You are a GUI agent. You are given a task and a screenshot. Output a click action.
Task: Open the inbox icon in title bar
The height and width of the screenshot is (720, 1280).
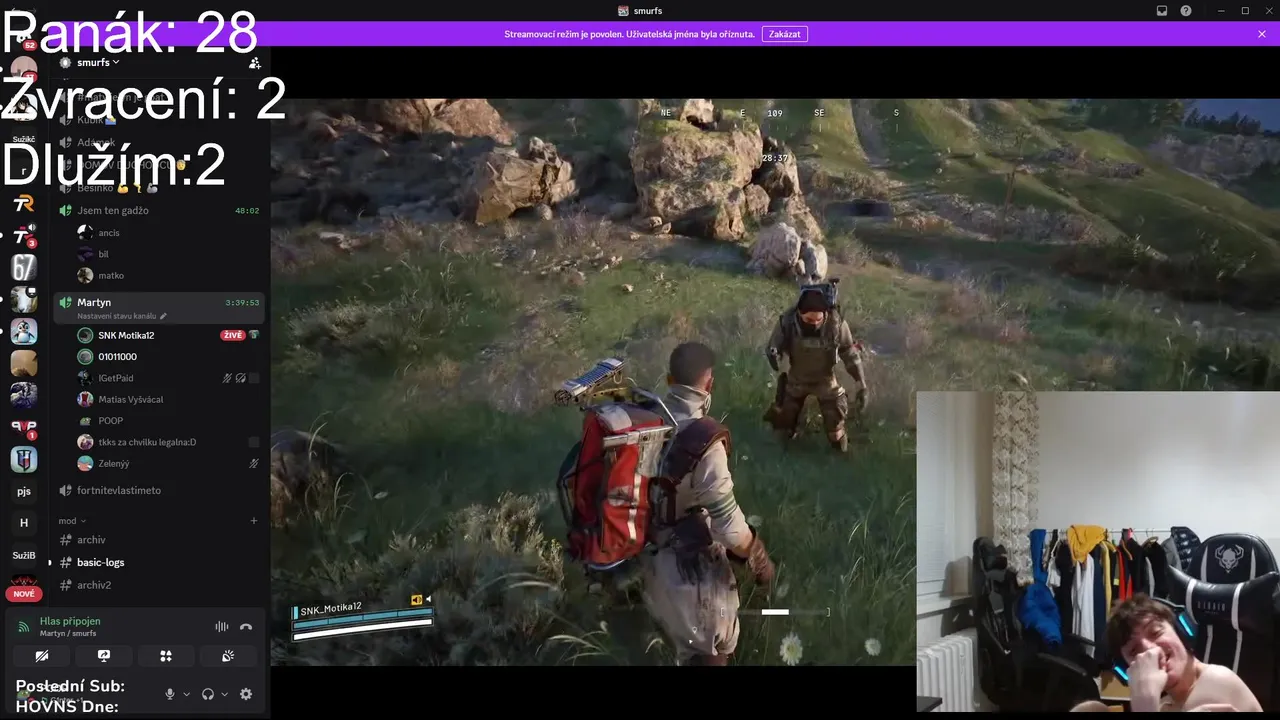pos(1162,11)
